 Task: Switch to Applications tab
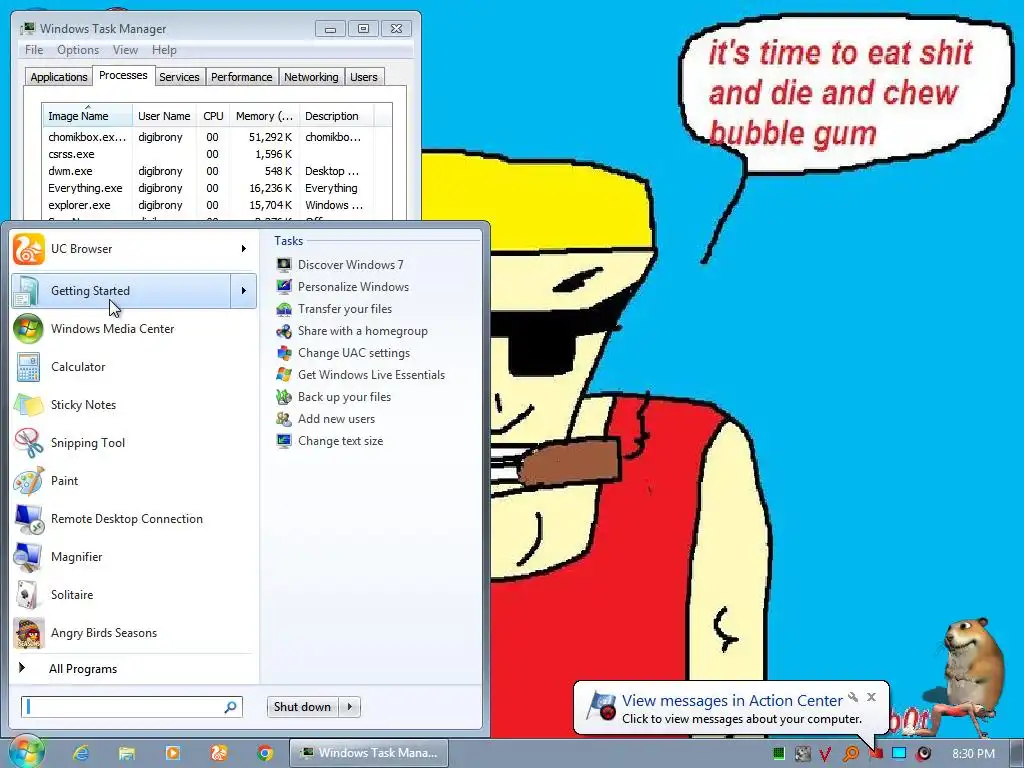(59, 77)
